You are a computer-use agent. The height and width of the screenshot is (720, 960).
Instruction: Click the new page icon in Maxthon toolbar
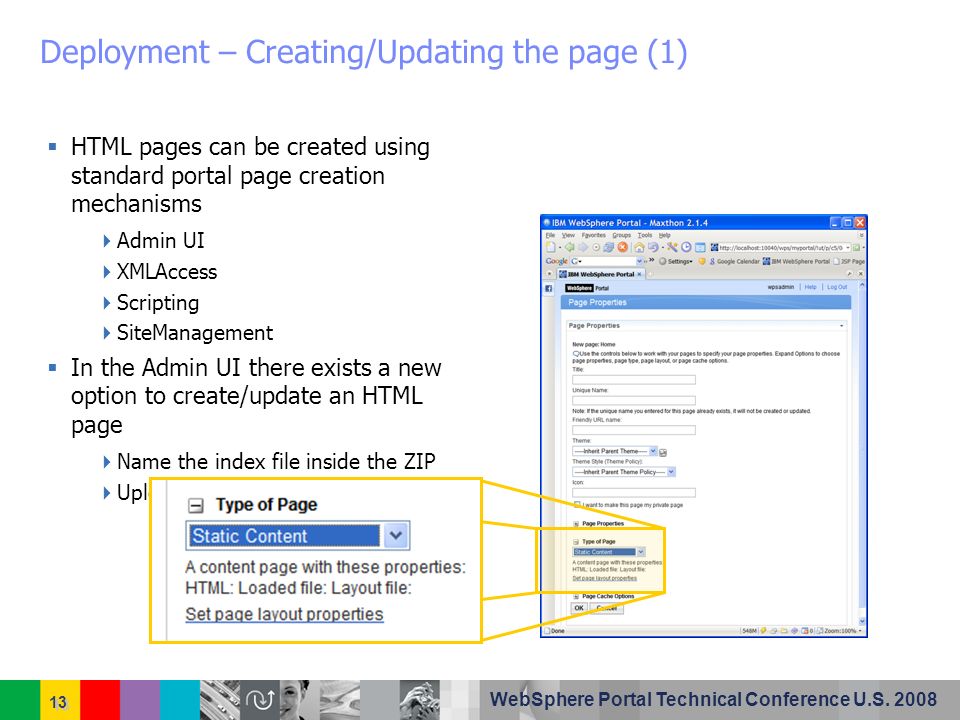coord(550,247)
